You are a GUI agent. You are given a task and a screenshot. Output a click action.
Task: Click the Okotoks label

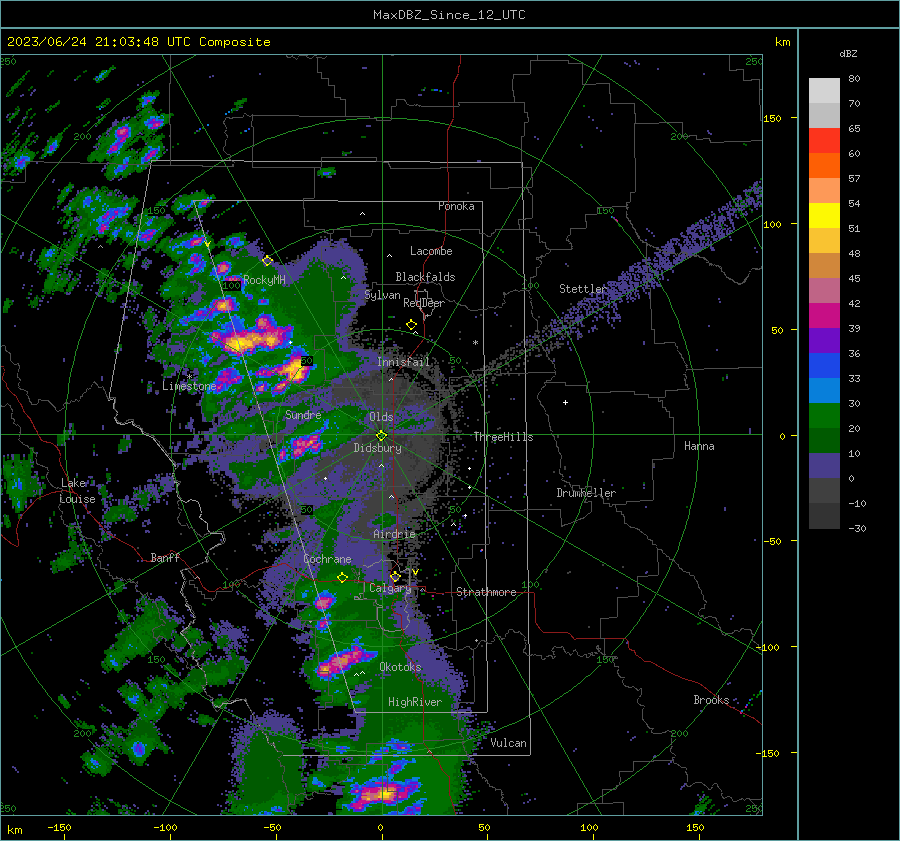click(400, 667)
